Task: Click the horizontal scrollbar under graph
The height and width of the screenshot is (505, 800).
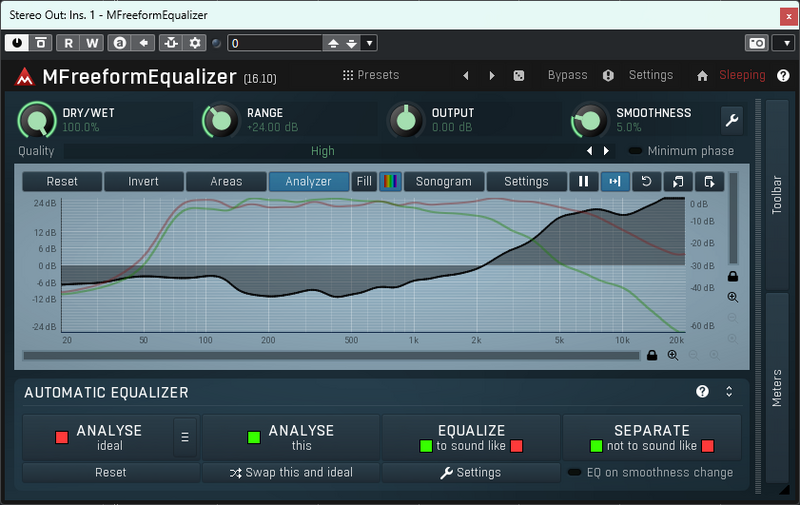Action: tap(331, 356)
